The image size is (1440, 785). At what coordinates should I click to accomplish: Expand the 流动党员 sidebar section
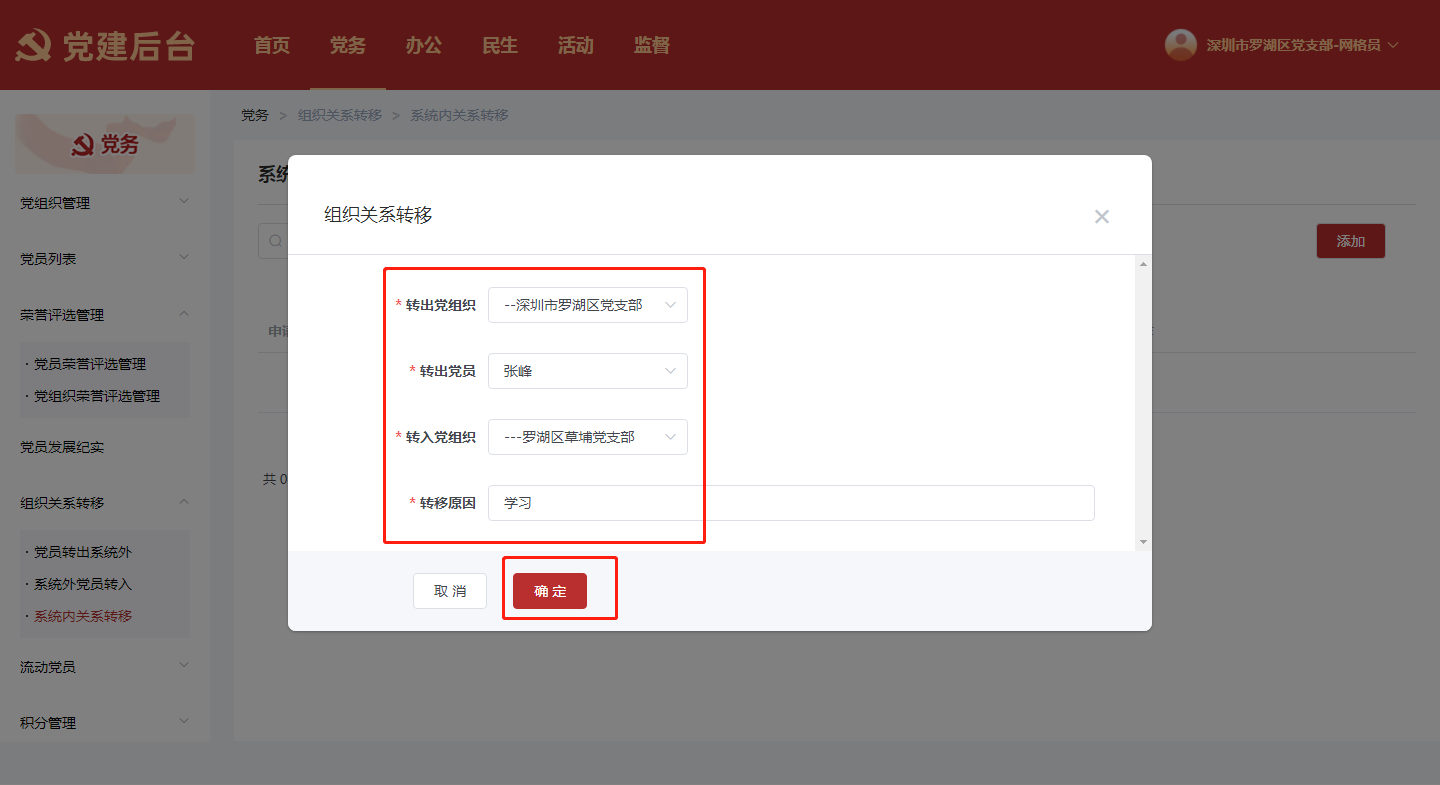pyautogui.click(x=104, y=667)
